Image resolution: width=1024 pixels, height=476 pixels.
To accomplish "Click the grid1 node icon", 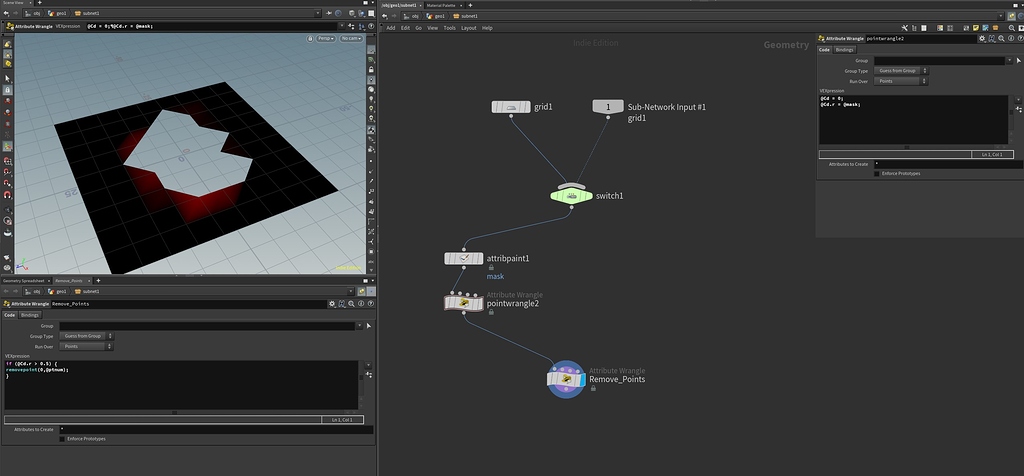I will click(511, 107).
